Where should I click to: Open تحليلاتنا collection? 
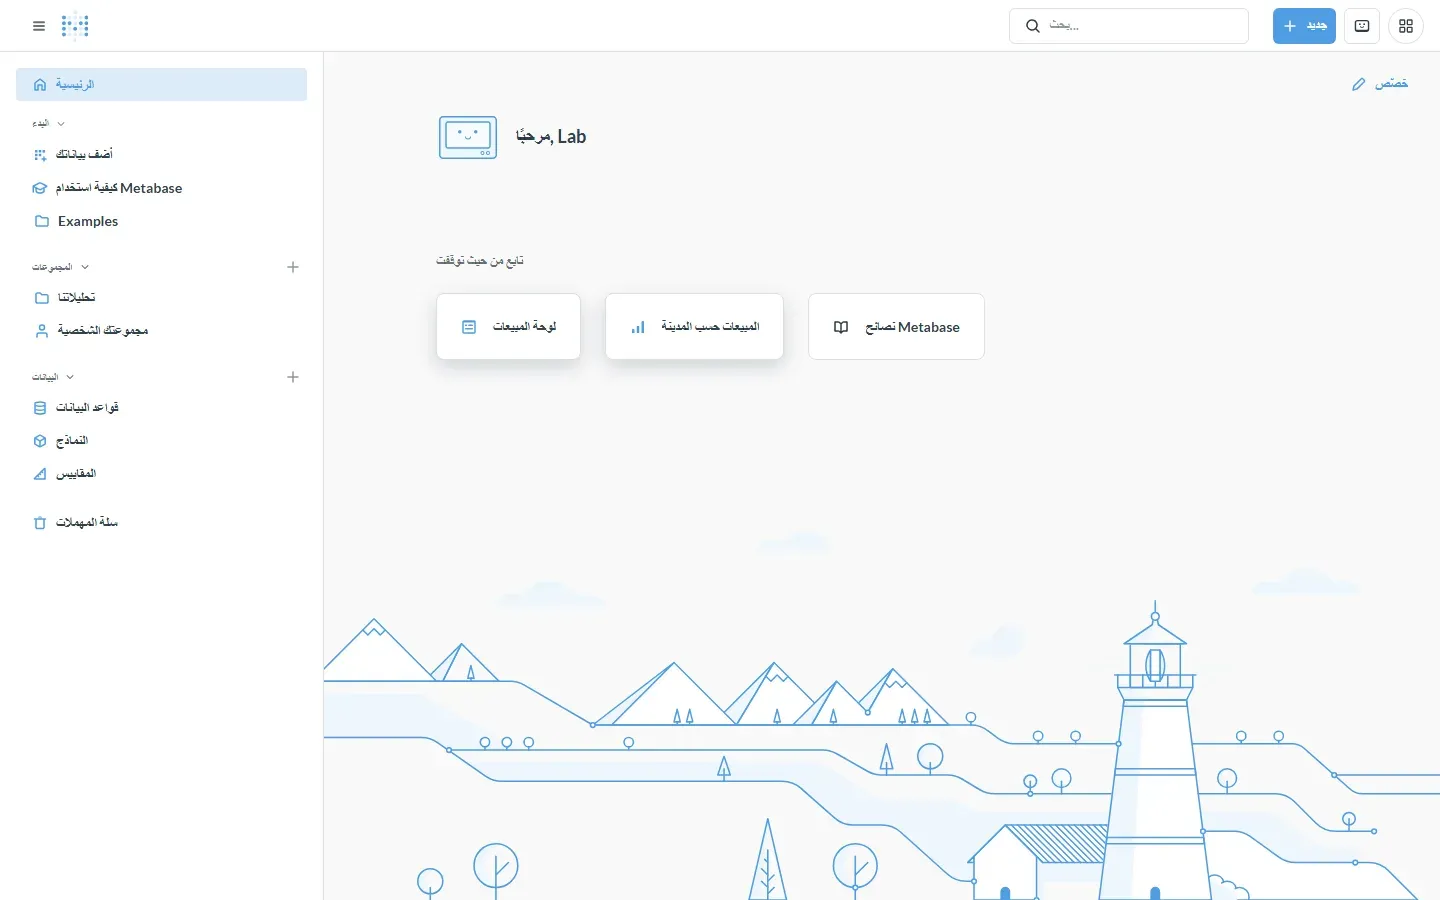[x=161, y=298]
